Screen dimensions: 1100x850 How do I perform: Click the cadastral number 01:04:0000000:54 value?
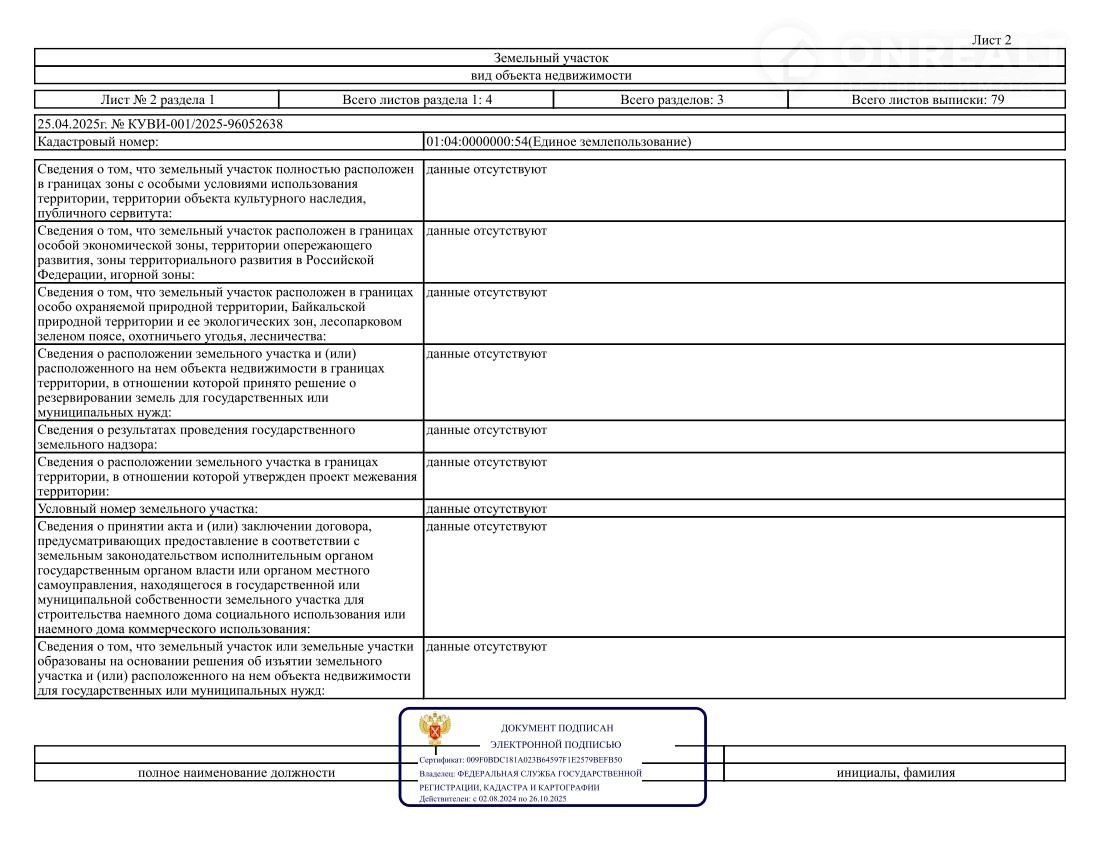(x=558, y=142)
